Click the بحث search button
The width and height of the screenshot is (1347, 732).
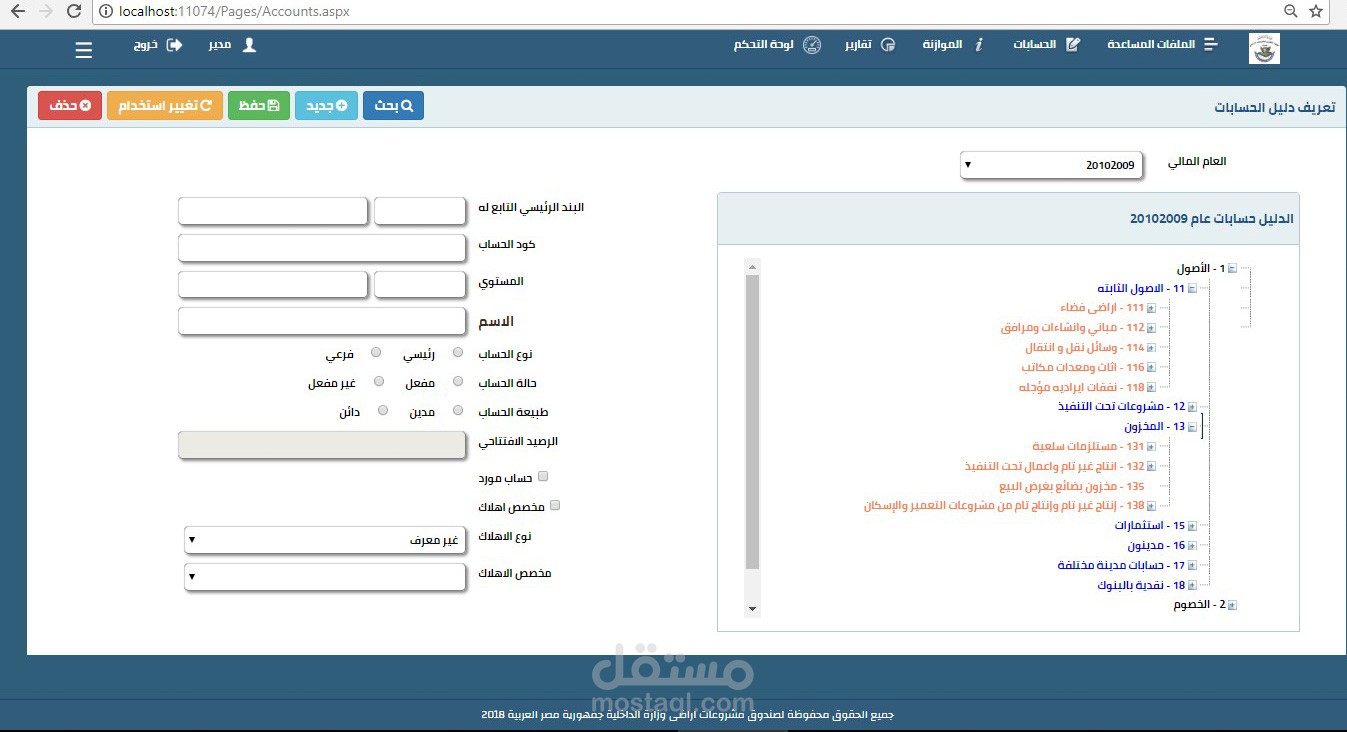point(393,105)
